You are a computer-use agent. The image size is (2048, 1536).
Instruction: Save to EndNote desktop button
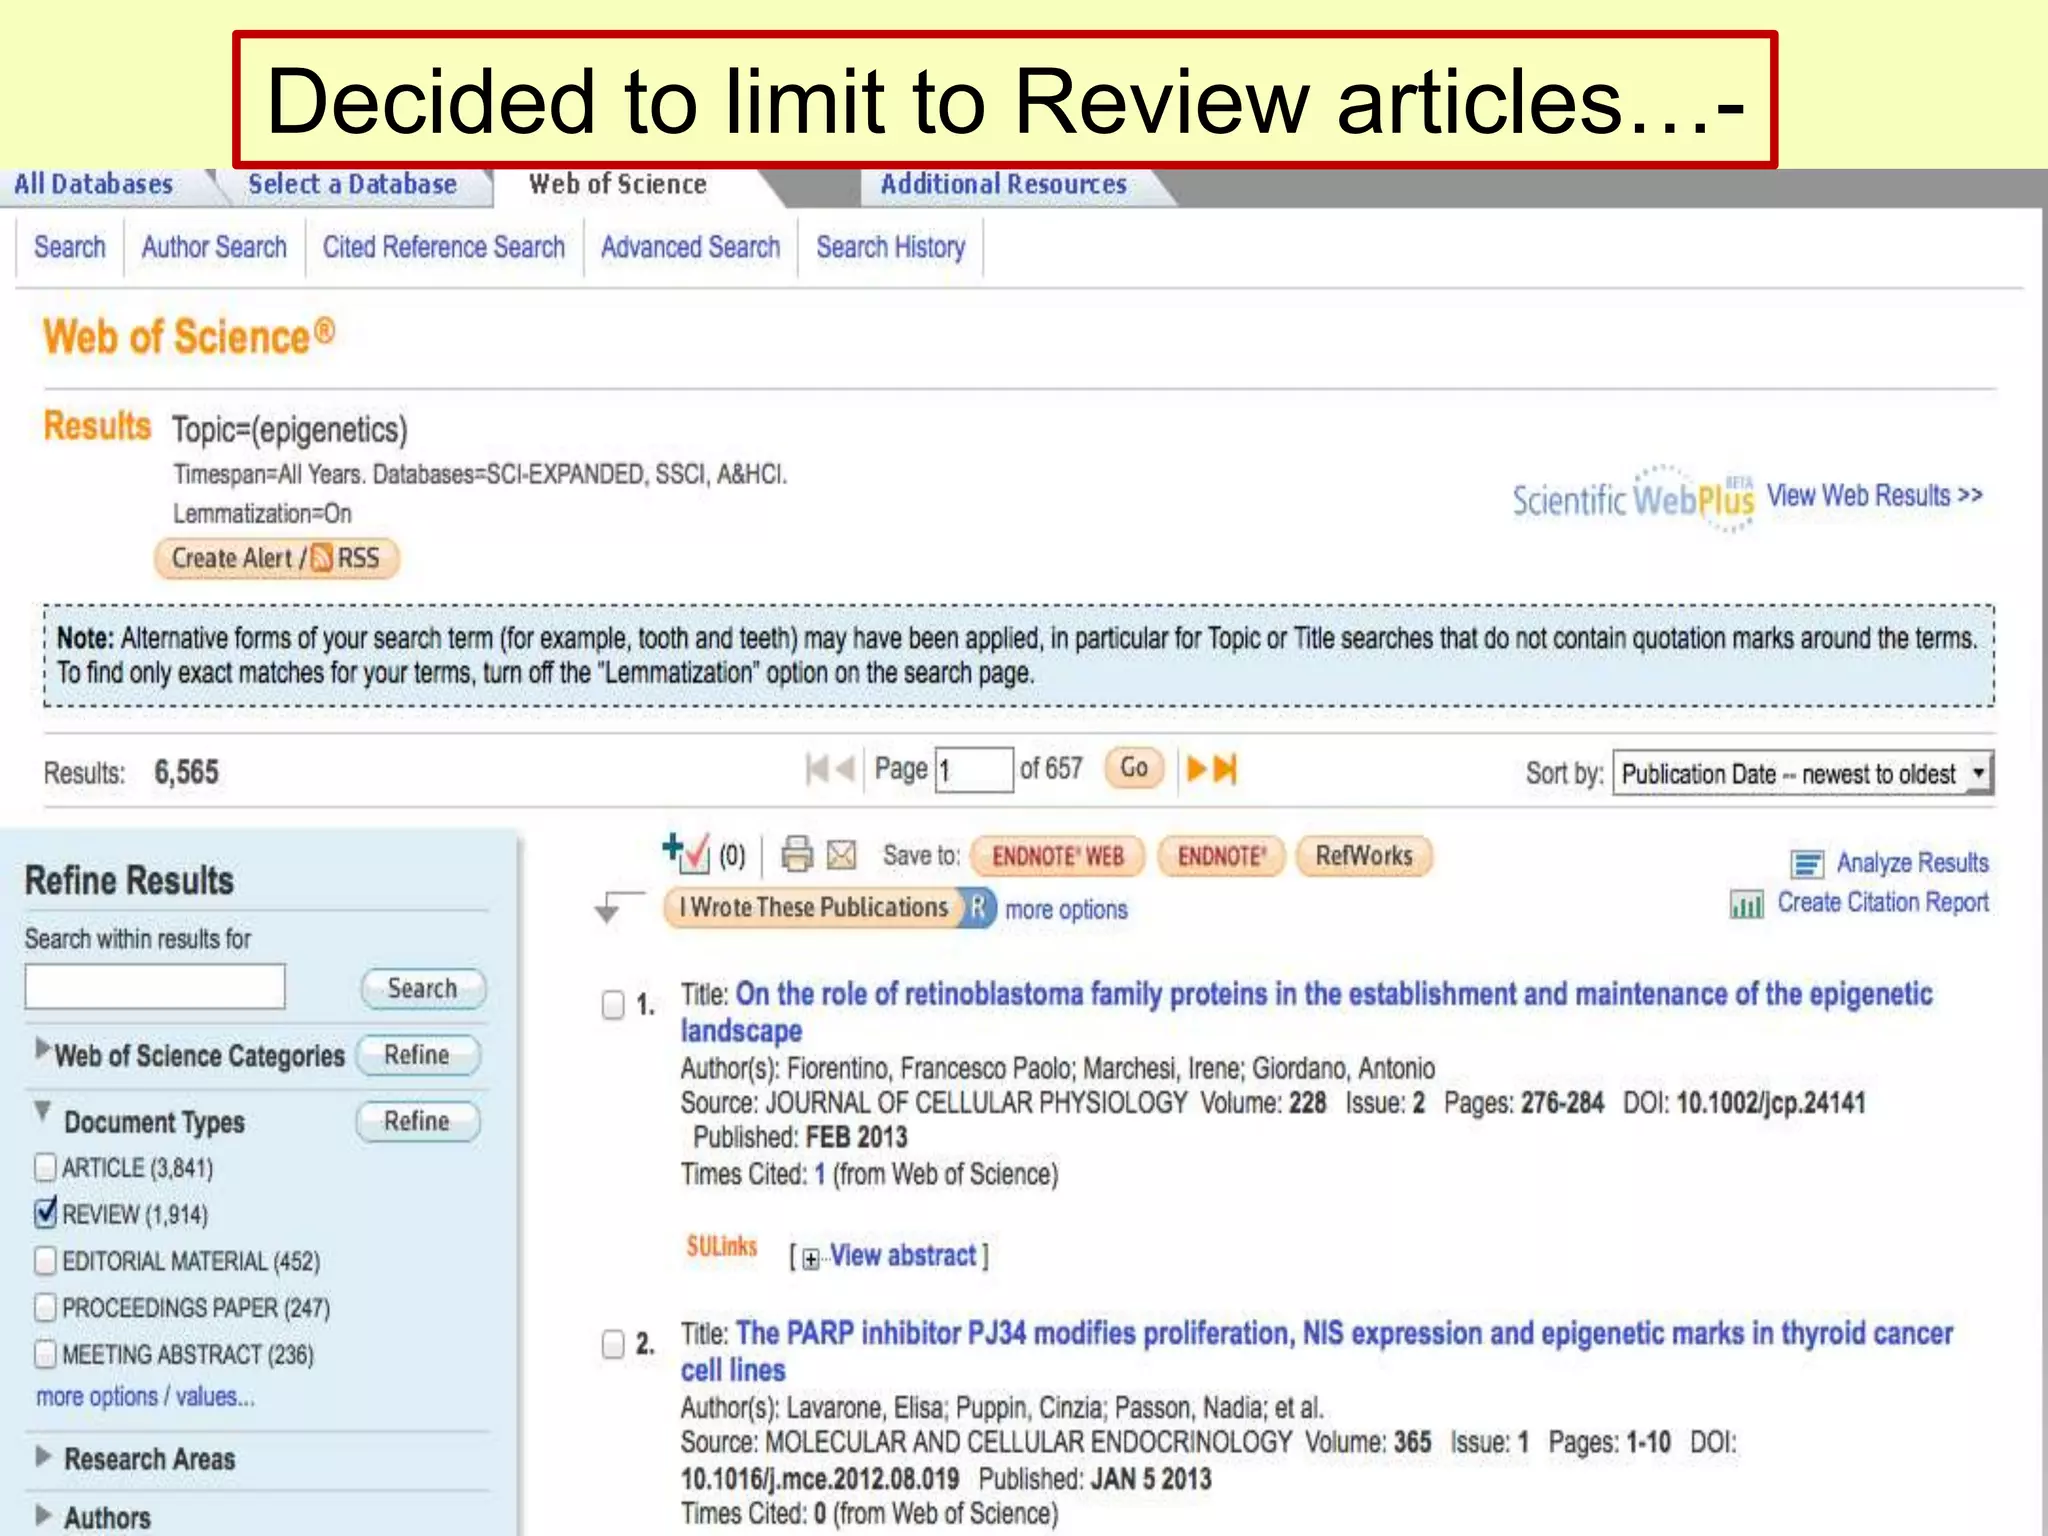1221,857
